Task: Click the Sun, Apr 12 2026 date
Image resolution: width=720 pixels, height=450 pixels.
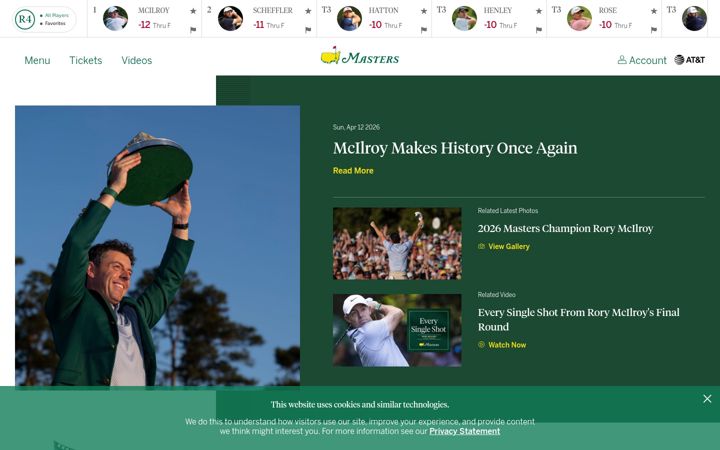Action: click(x=356, y=127)
